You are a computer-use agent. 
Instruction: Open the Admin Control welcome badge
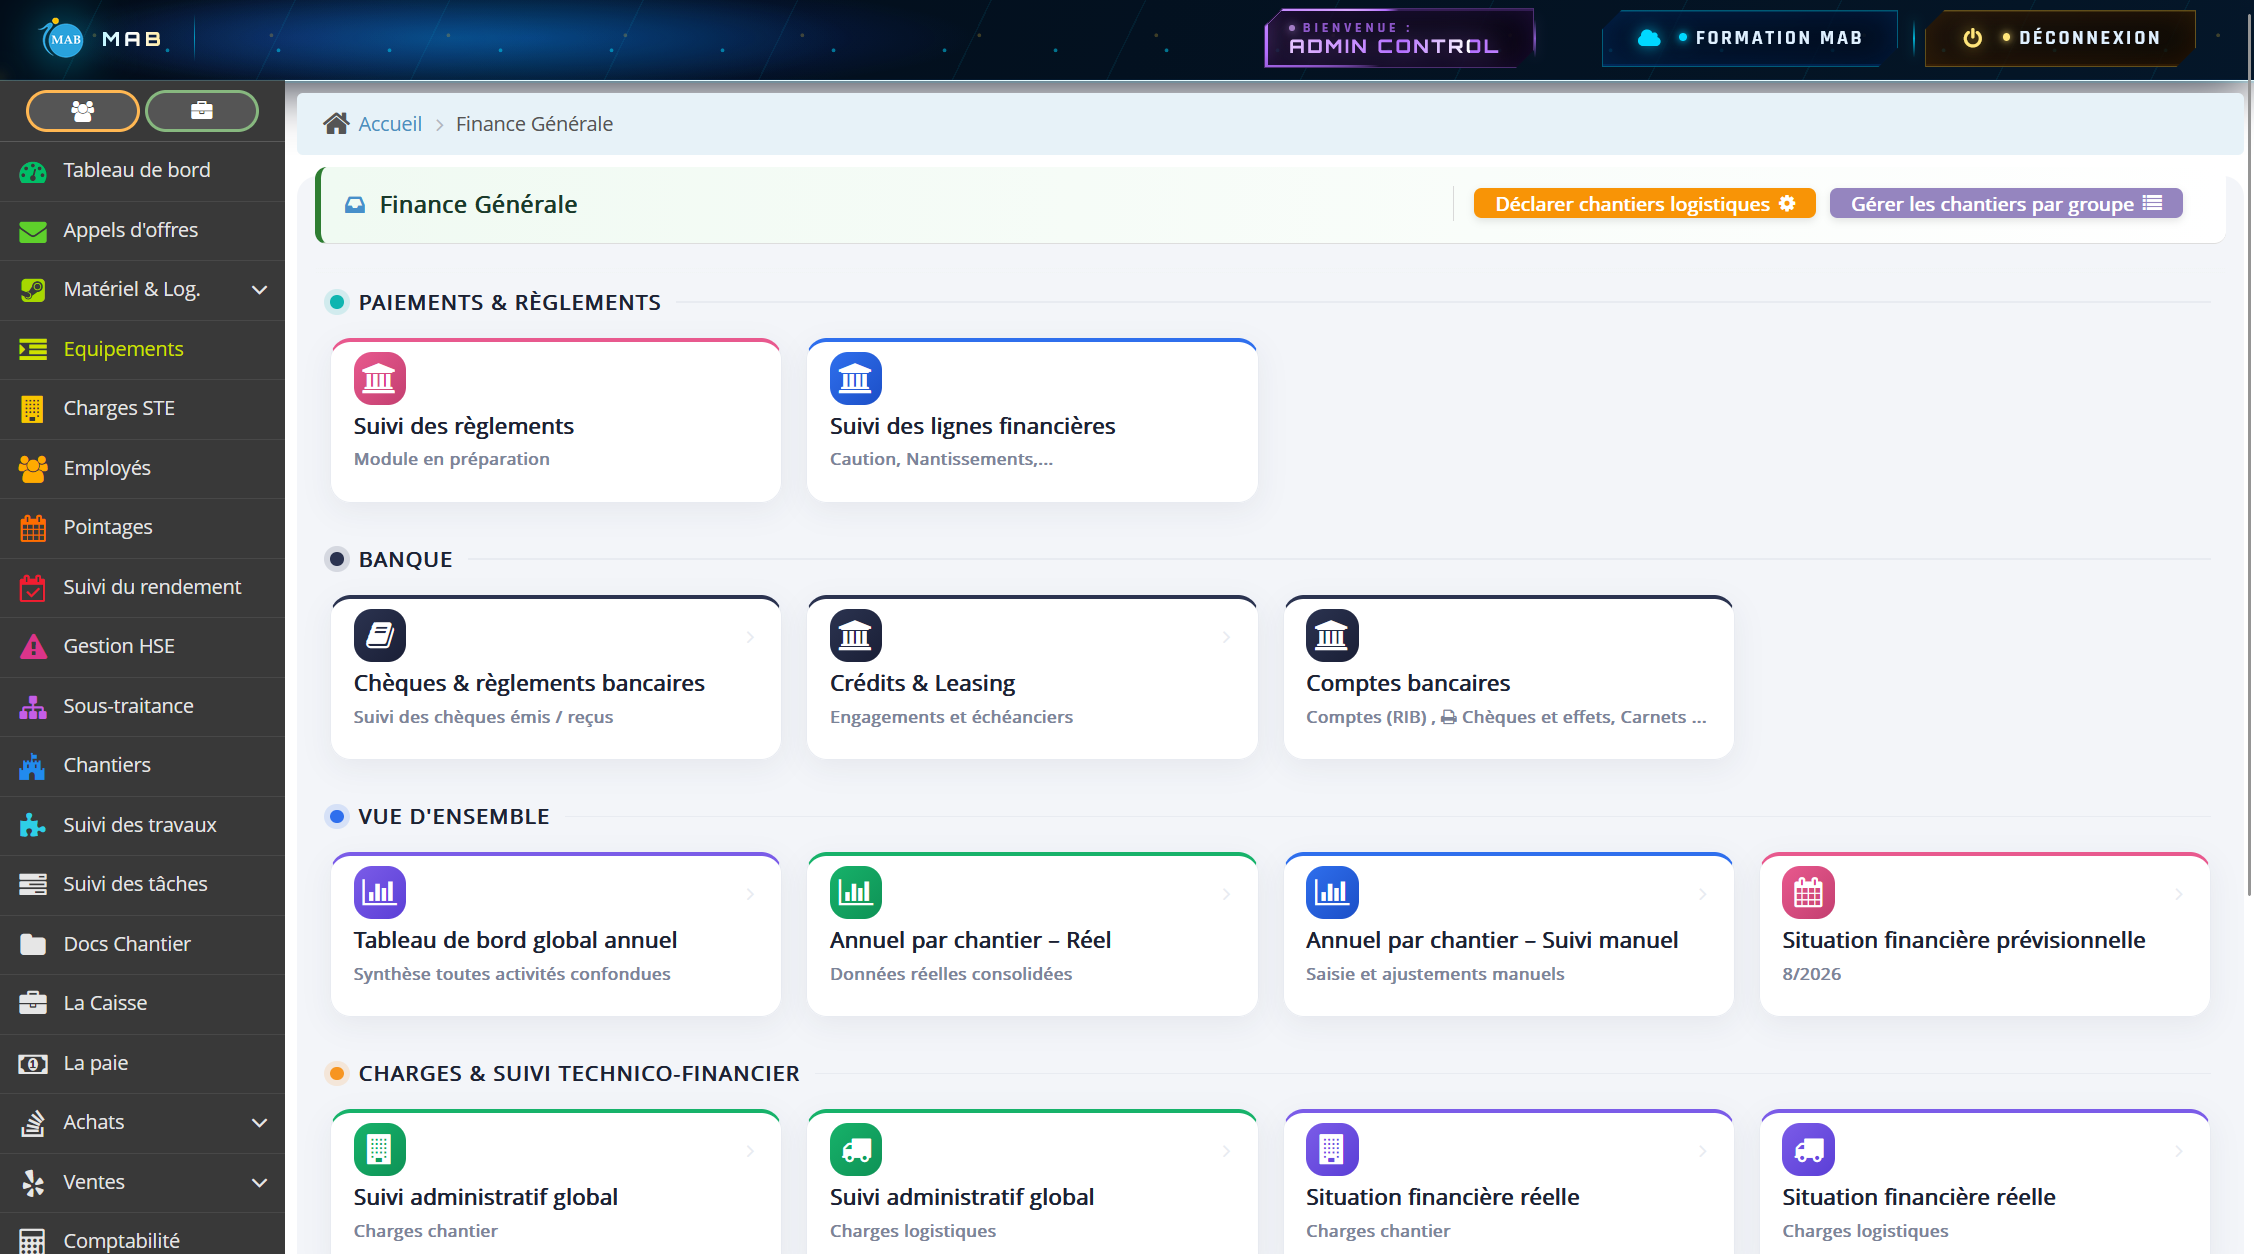1399,38
